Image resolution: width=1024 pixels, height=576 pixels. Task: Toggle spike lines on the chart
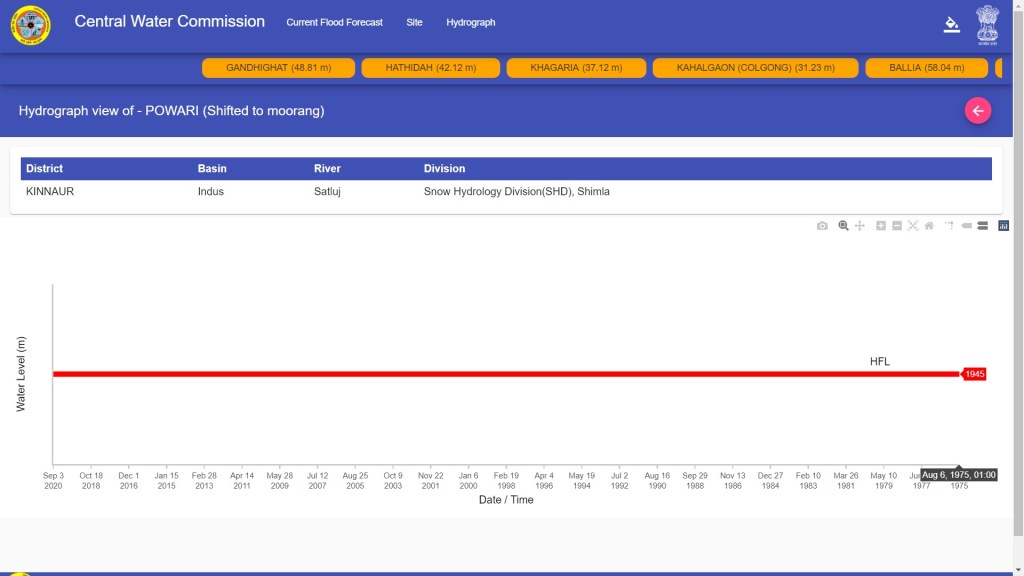click(x=950, y=226)
